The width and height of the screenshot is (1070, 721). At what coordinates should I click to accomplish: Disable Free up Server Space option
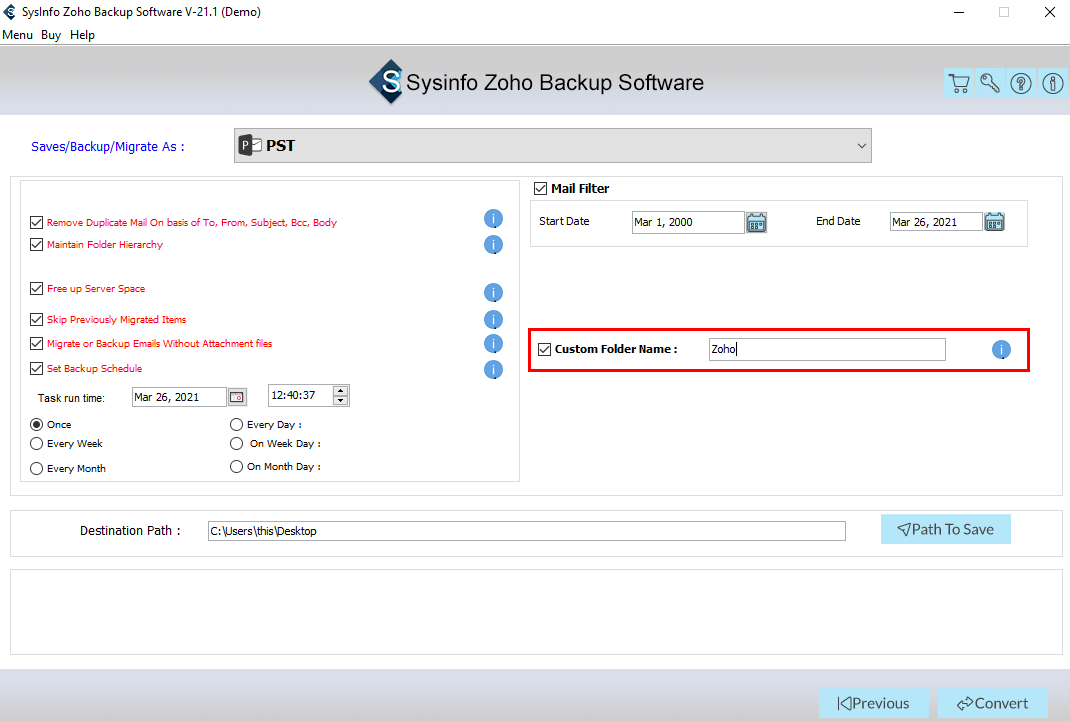pos(37,289)
